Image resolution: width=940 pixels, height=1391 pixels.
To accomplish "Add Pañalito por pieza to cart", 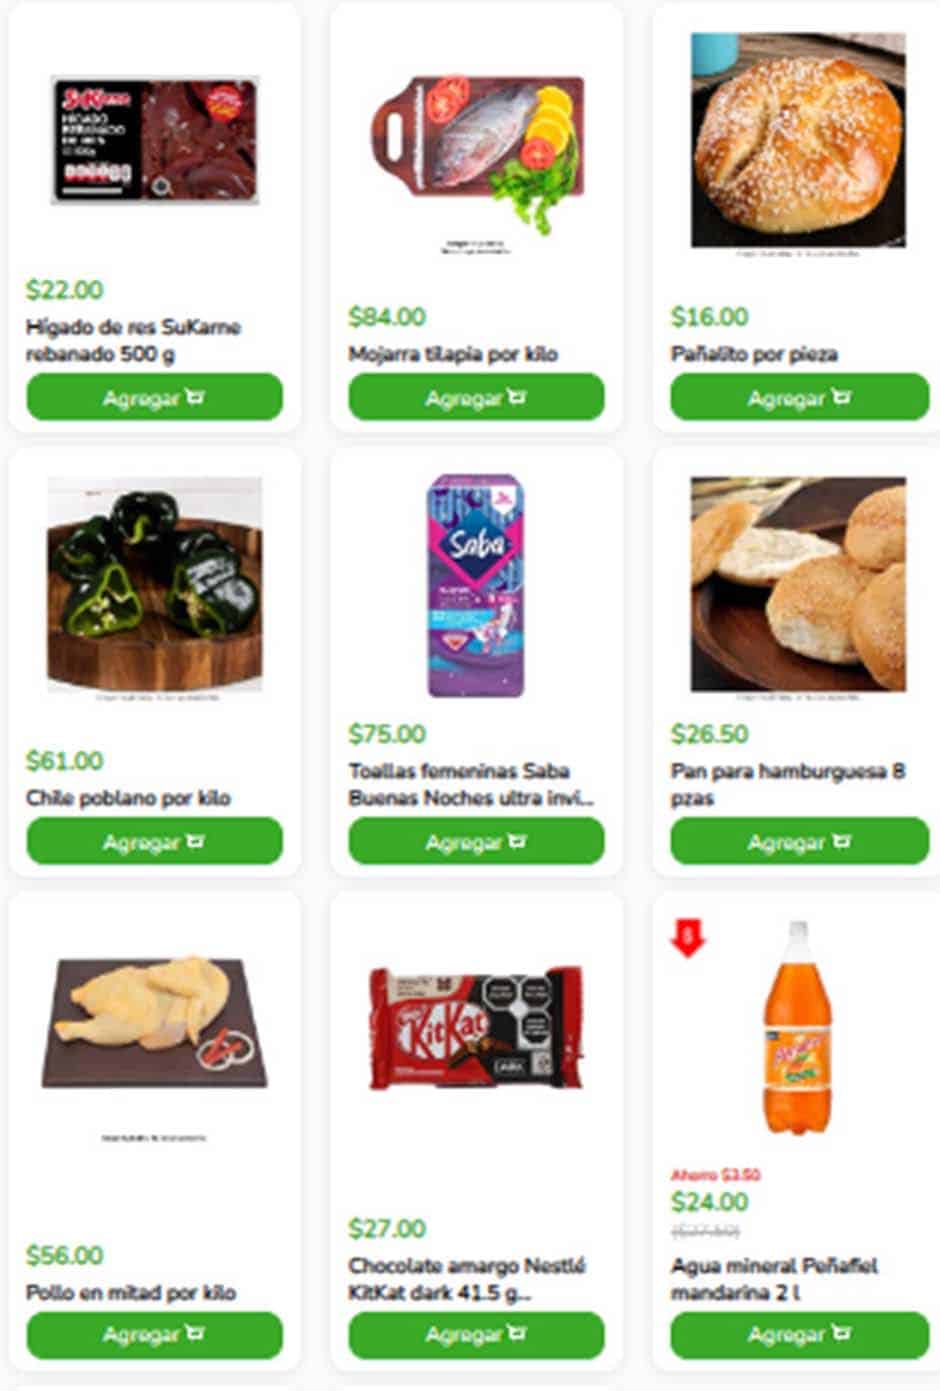I will pos(799,397).
